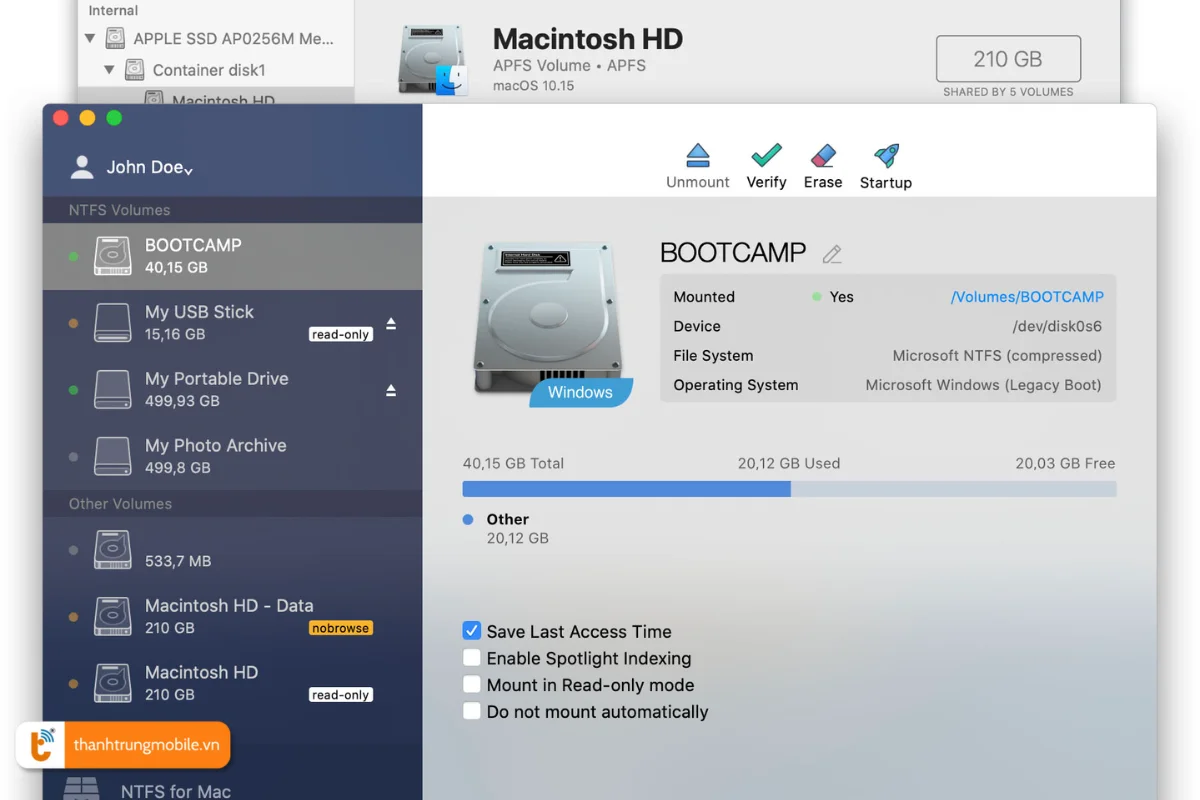This screenshot has height=800, width=1200.
Task: Collapse the APPLE SSD AP0256M tree entry
Action: point(88,38)
